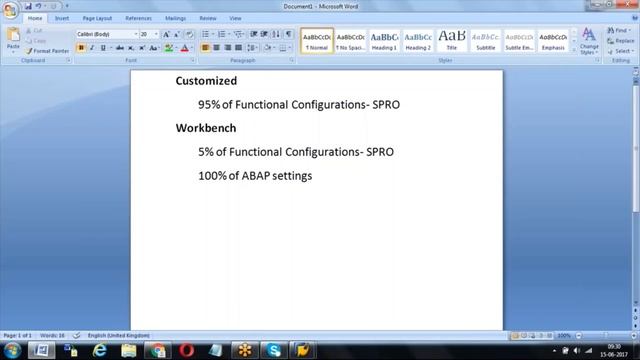Save document from Quick Access Toolbar
The height and width of the screenshot is (360, 640).
[x=28, y=6]
